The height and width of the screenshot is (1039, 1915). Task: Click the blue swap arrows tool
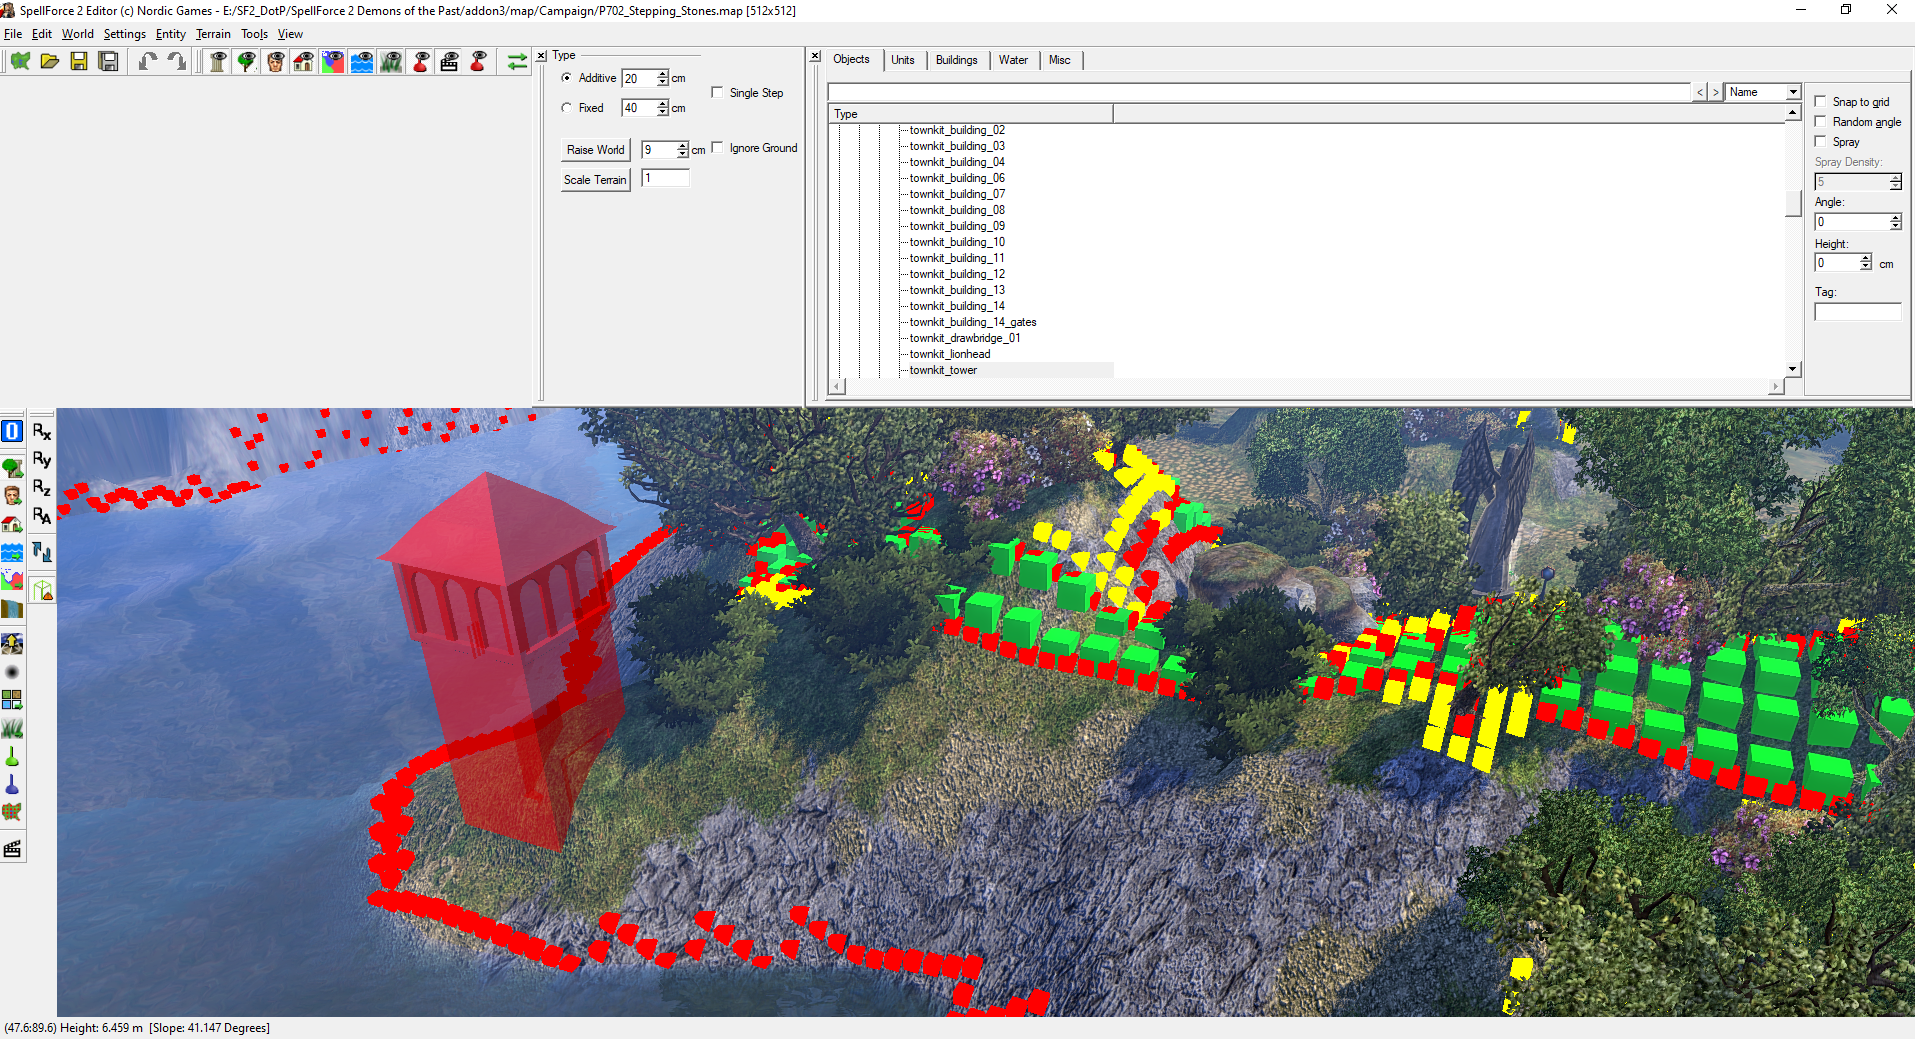pos(42,551)
